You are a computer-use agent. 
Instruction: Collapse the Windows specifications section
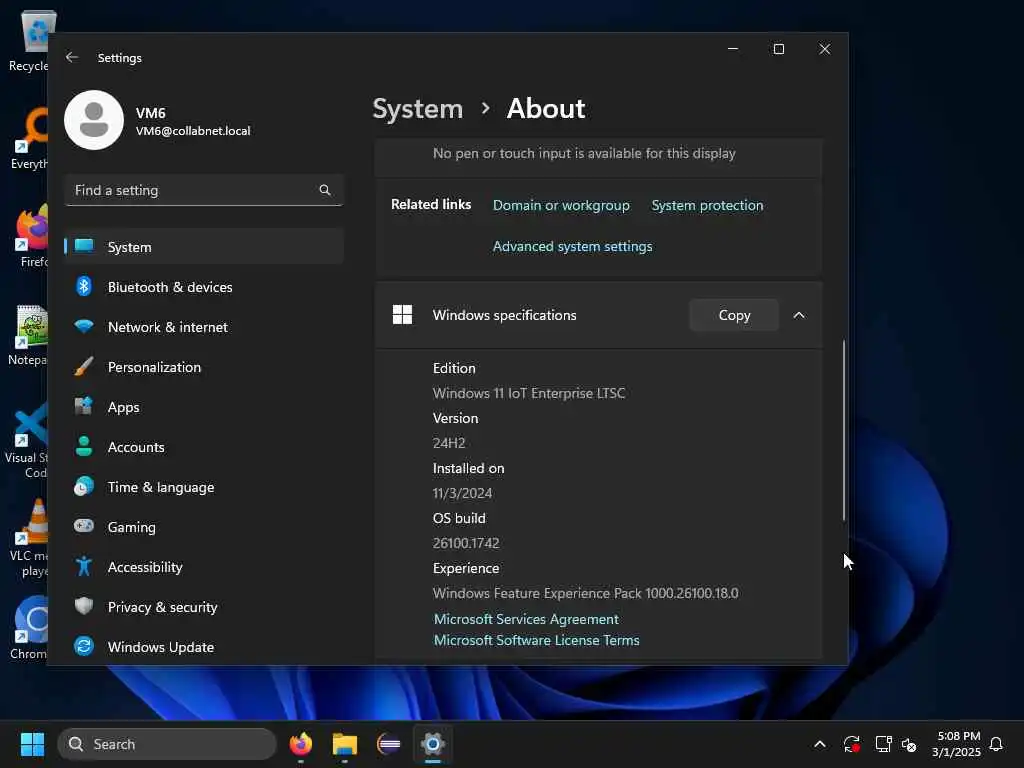click(799, 315)
